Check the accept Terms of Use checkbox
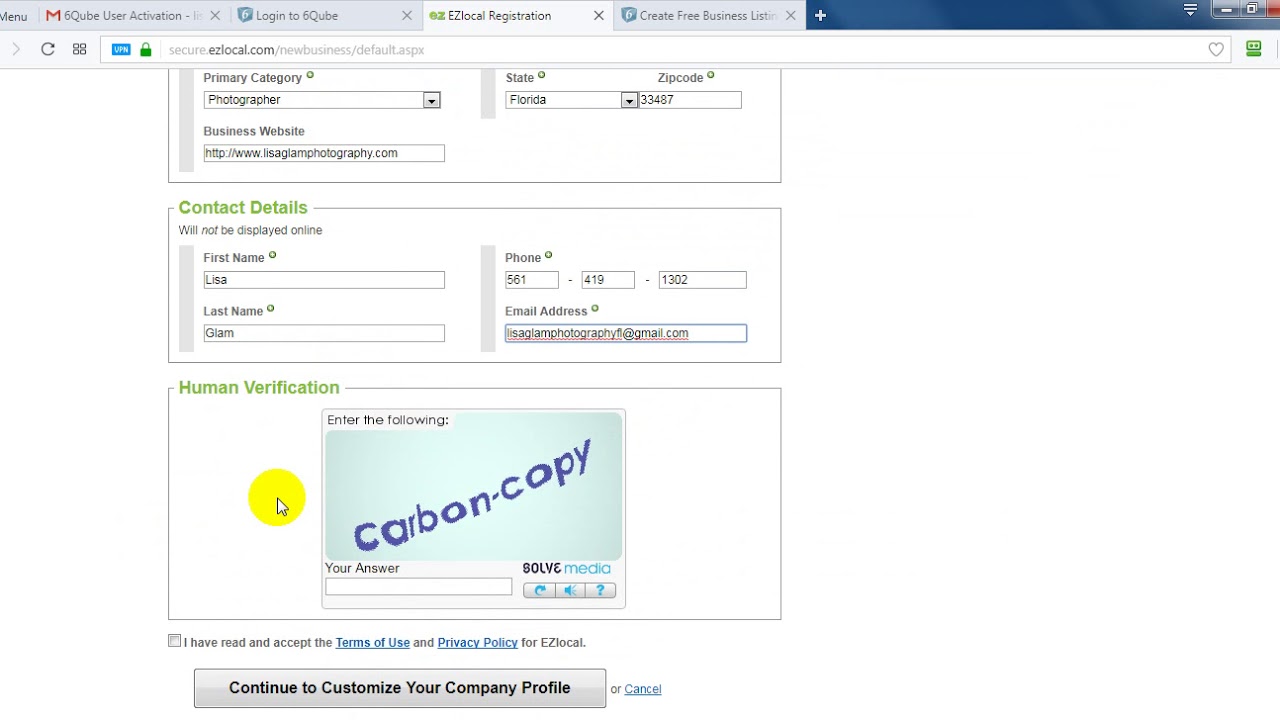This screenshot has width=1280, height=720. (x=175, y=641)
